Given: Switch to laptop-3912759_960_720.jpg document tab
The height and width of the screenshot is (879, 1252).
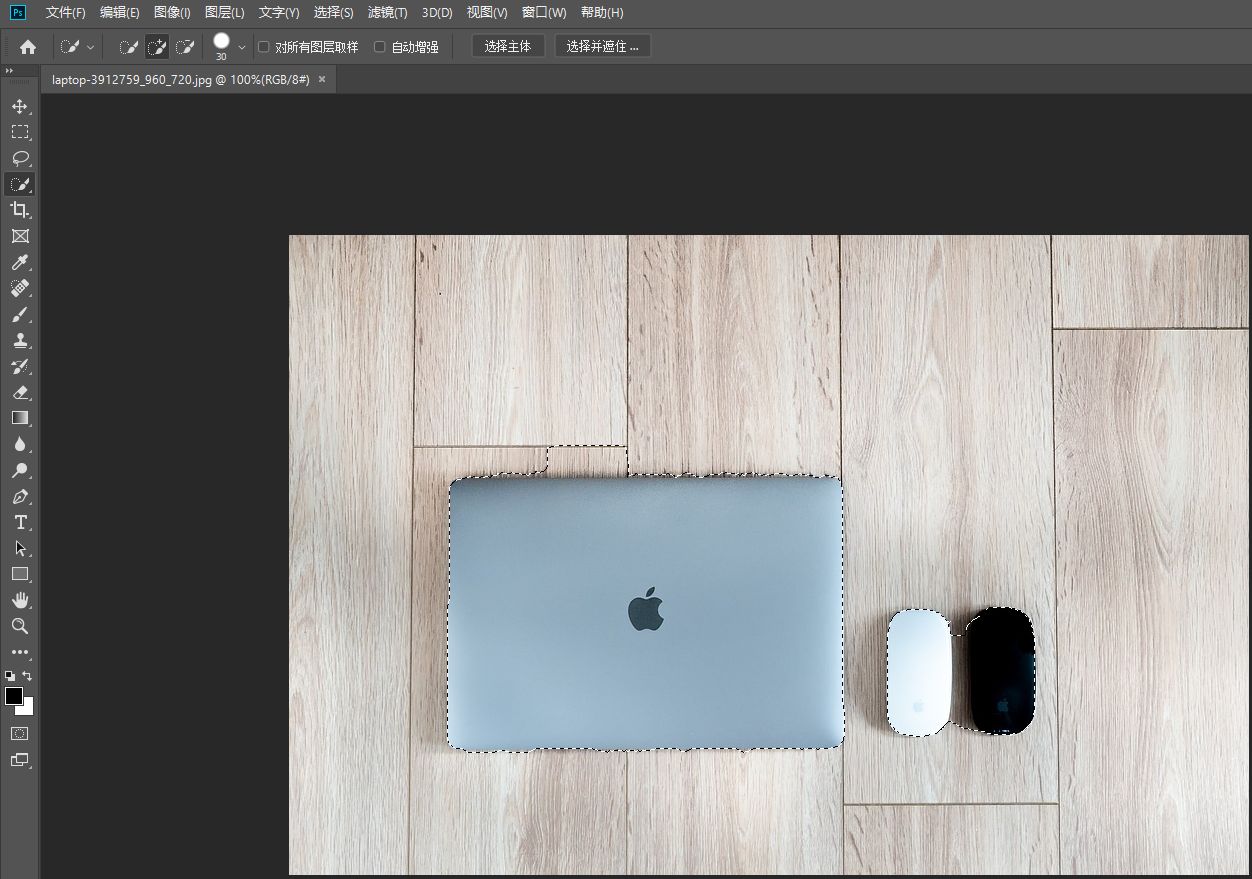Looking at the screenshot, I should coord(181,79).
